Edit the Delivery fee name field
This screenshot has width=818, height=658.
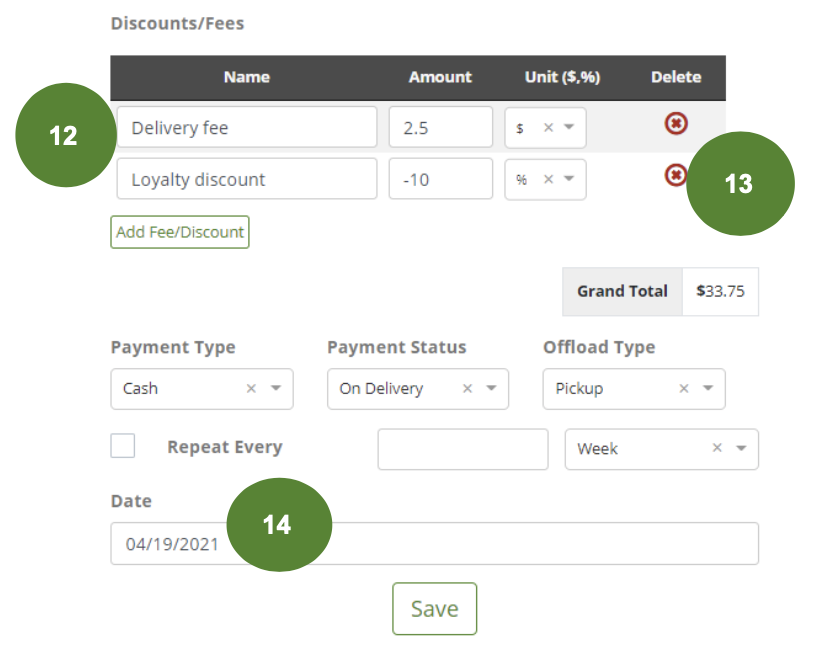[x=247, y=127]
